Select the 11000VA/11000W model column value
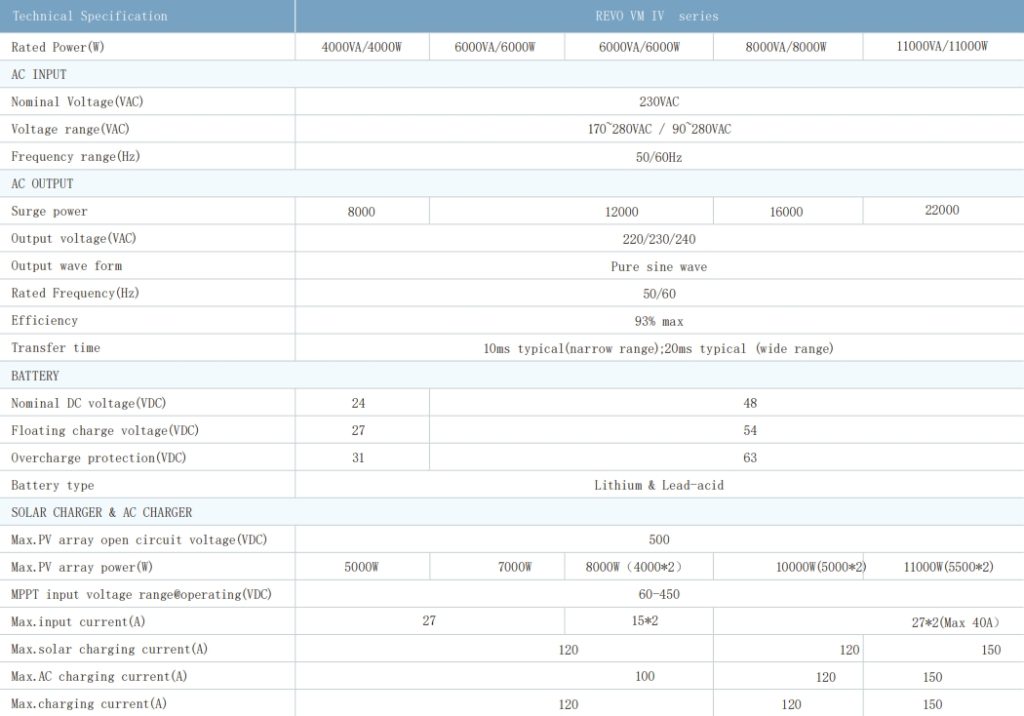 click(x=942, y=47)
